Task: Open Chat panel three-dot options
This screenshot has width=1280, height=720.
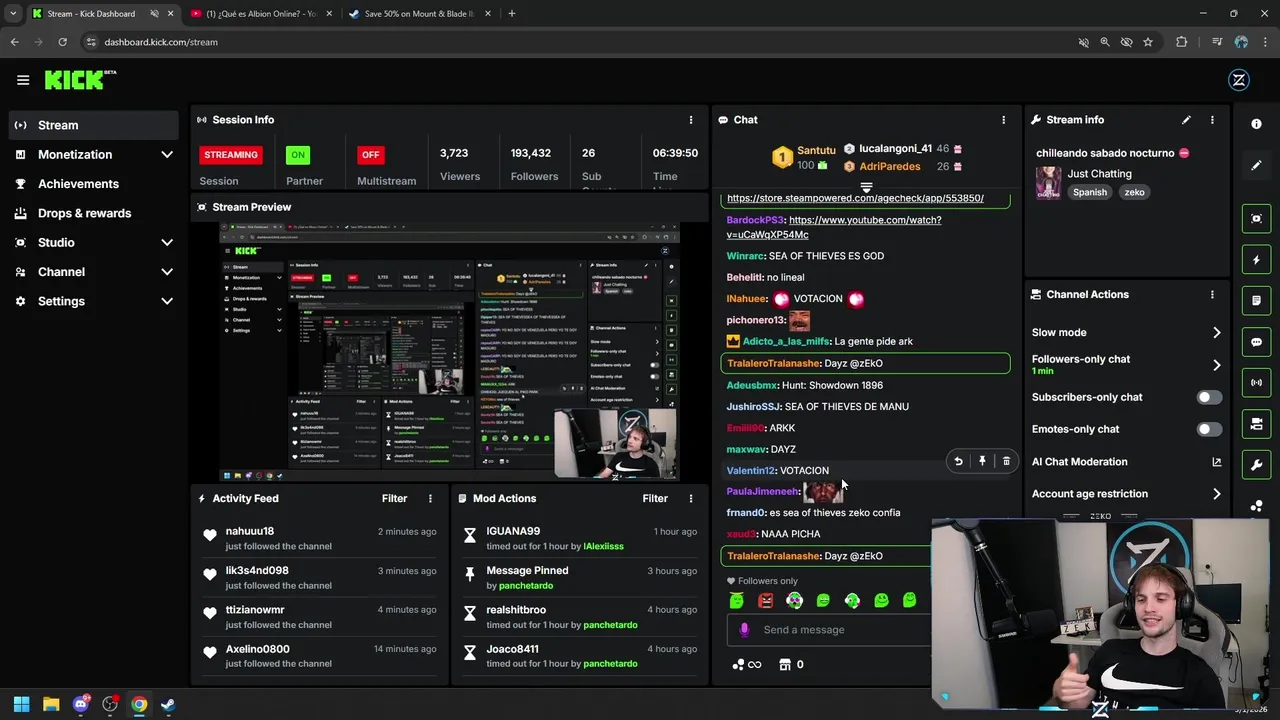Action: 1003,120
